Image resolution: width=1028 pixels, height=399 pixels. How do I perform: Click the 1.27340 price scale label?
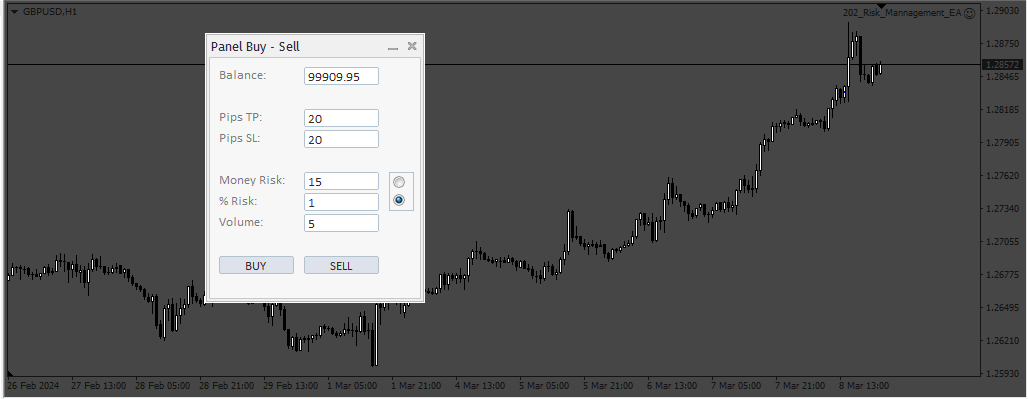pyautogui.click(x=1002, y=209)
